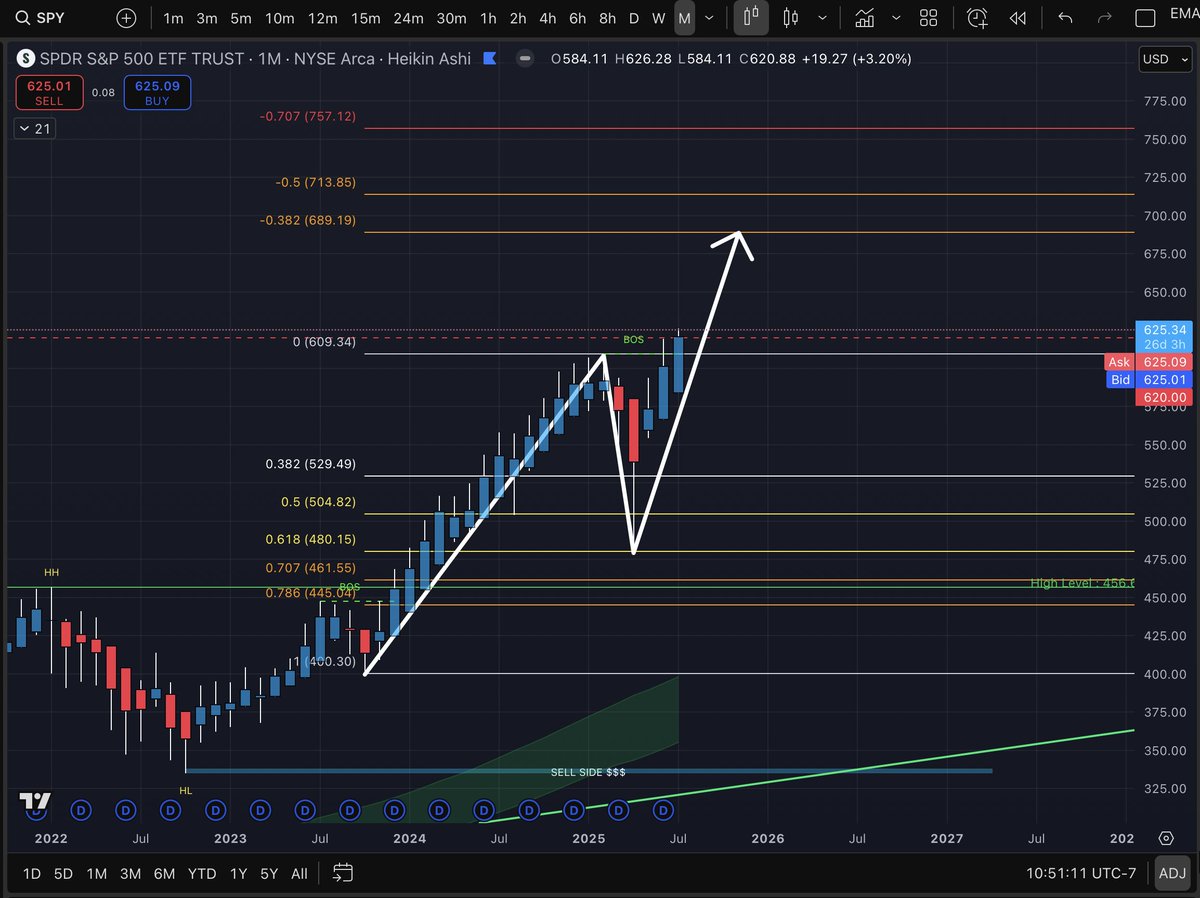Click the bar style icon beside candles
The image size is (1200, 898).
pyautogui.click(x=791, y=18)
